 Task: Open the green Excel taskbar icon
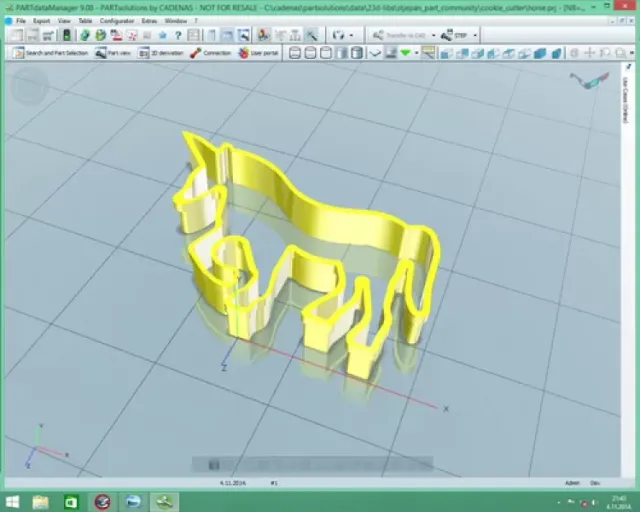pyautogui.click(x=71, y=501)
